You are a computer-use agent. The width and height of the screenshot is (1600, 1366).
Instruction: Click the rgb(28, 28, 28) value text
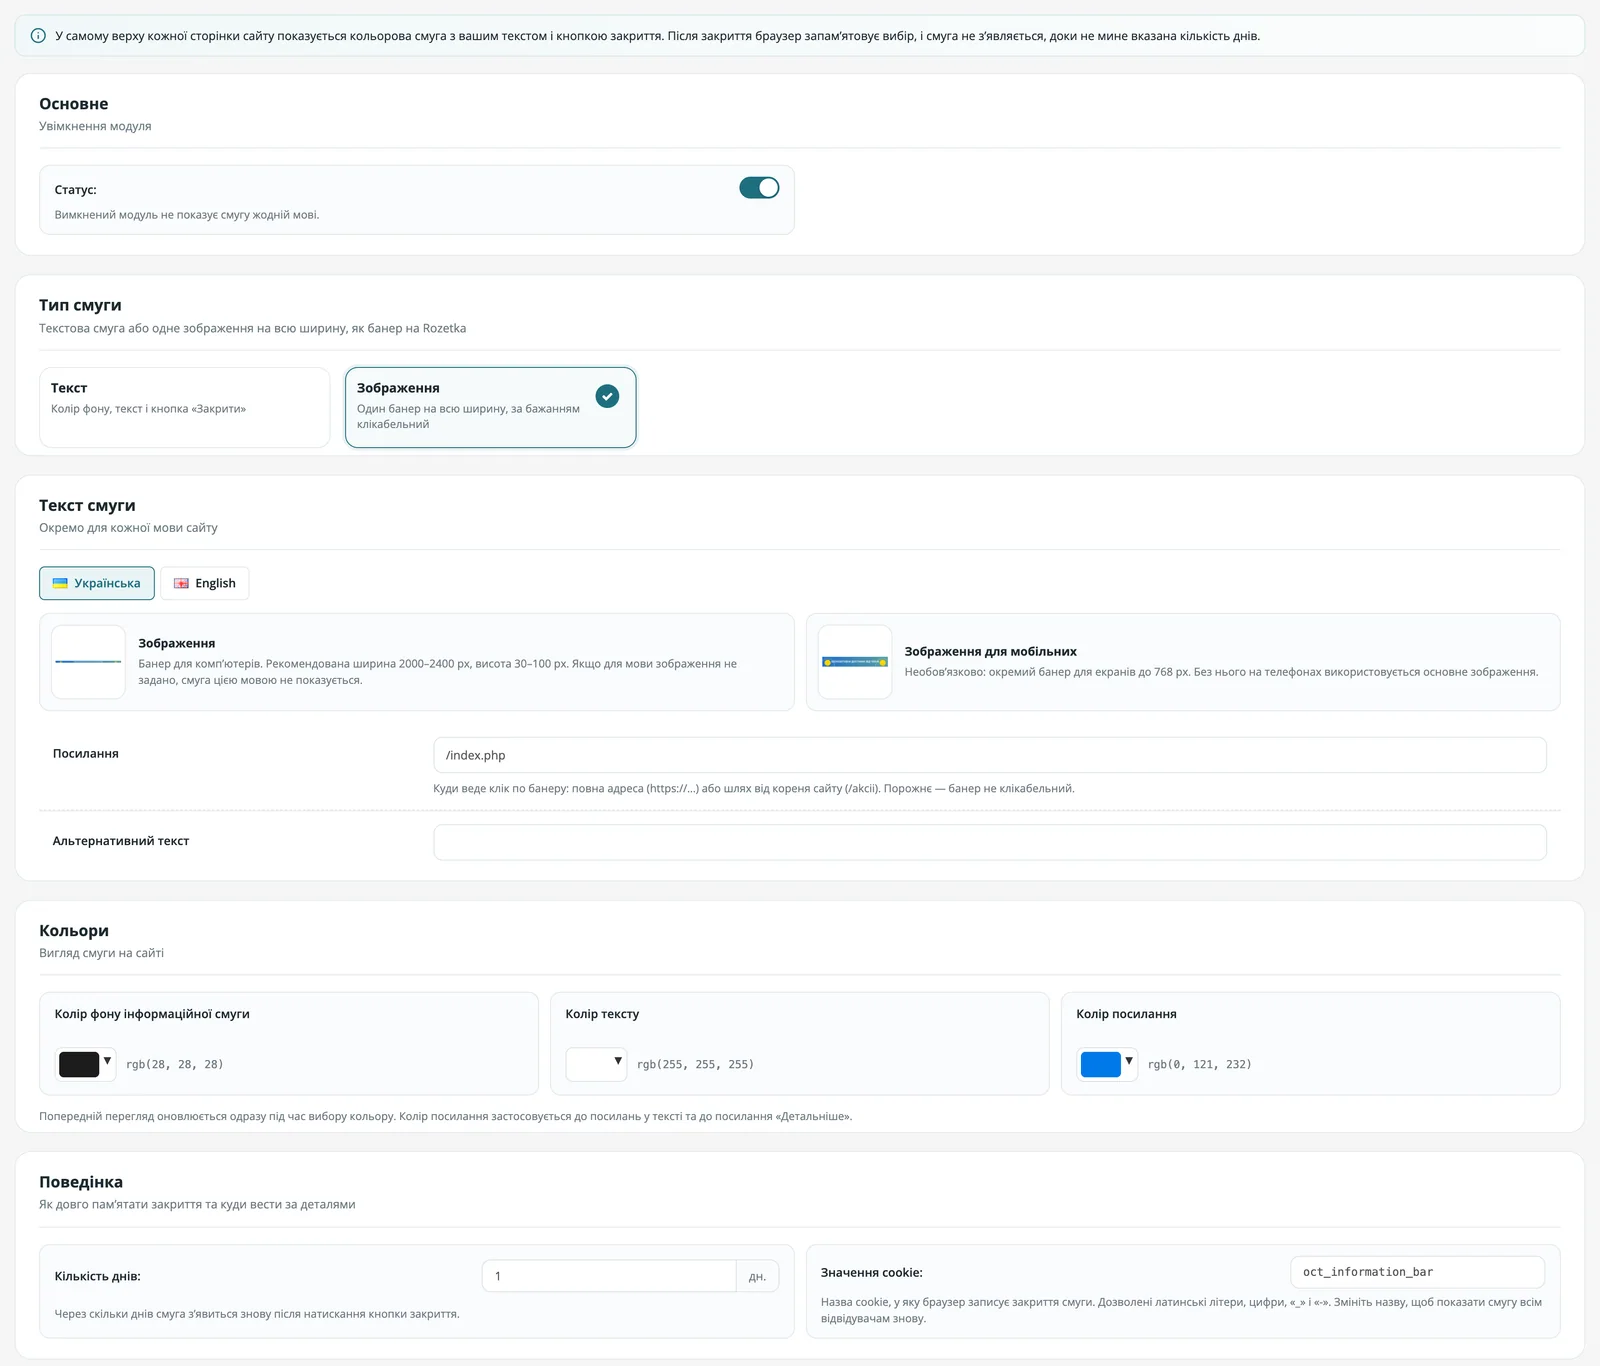pos(175,1065)
